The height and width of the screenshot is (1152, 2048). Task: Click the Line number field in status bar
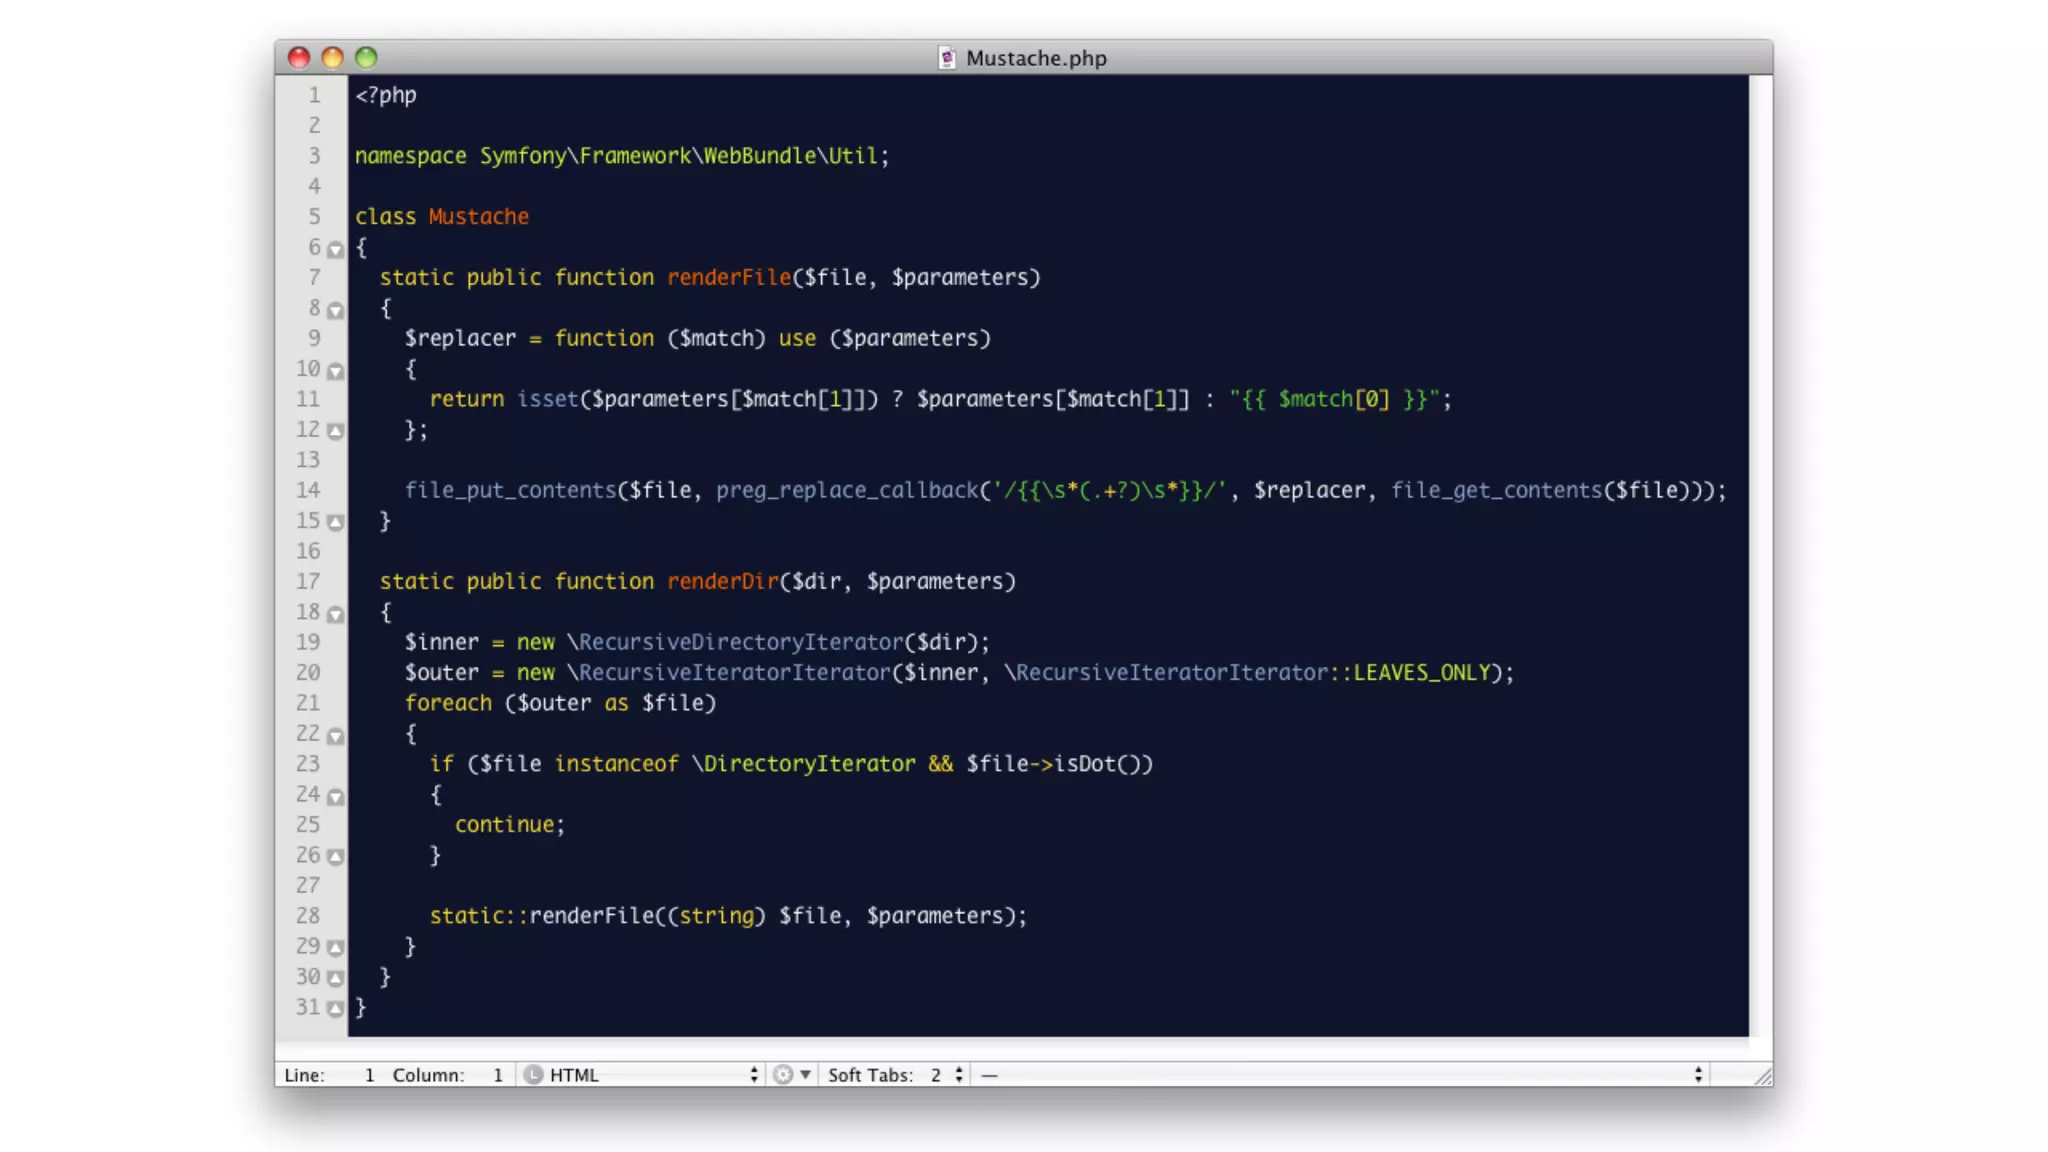(x=368, y=1075)
